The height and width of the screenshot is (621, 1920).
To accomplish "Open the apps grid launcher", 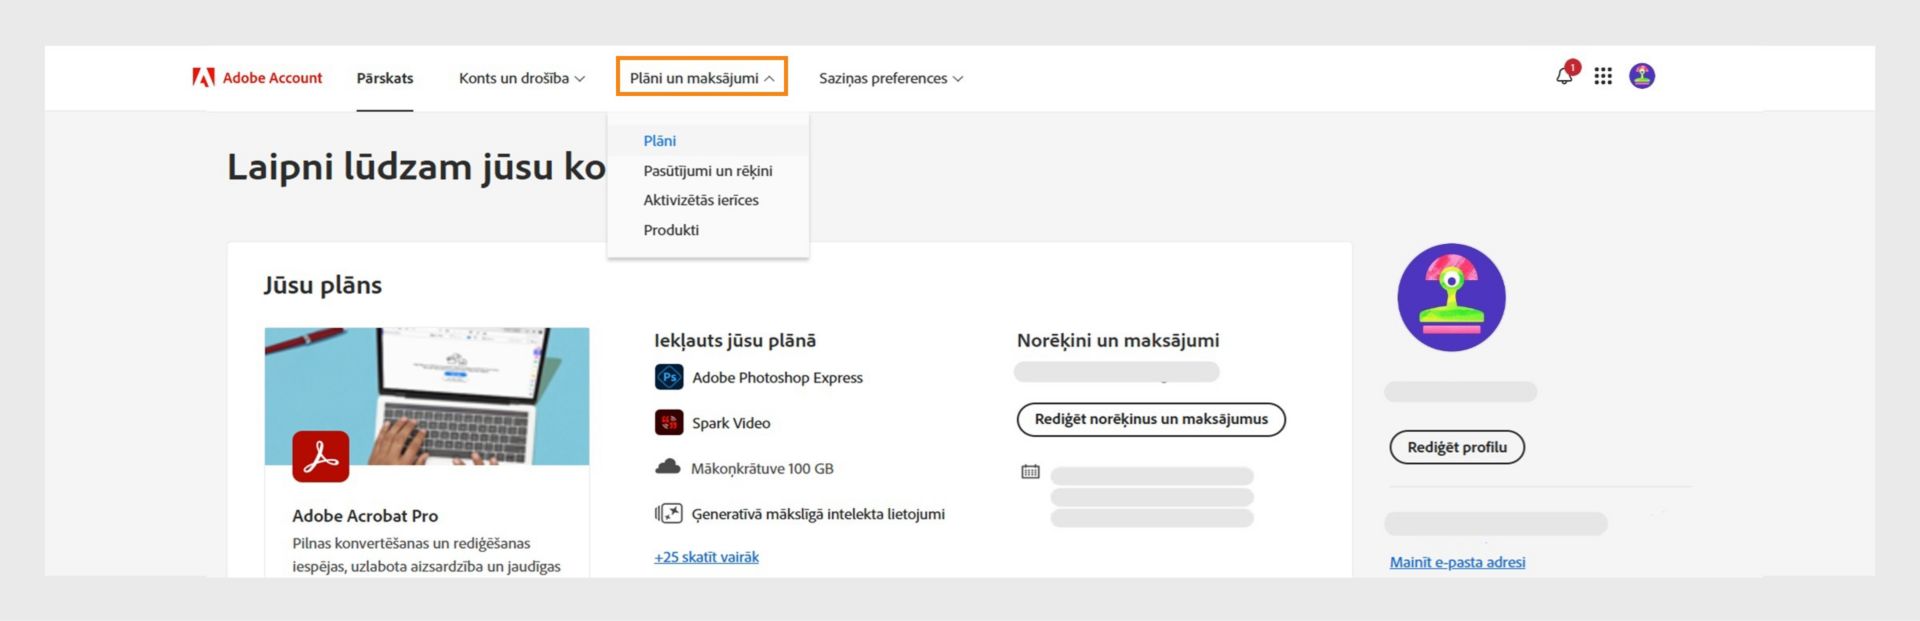I will [x=1603, y=76].
